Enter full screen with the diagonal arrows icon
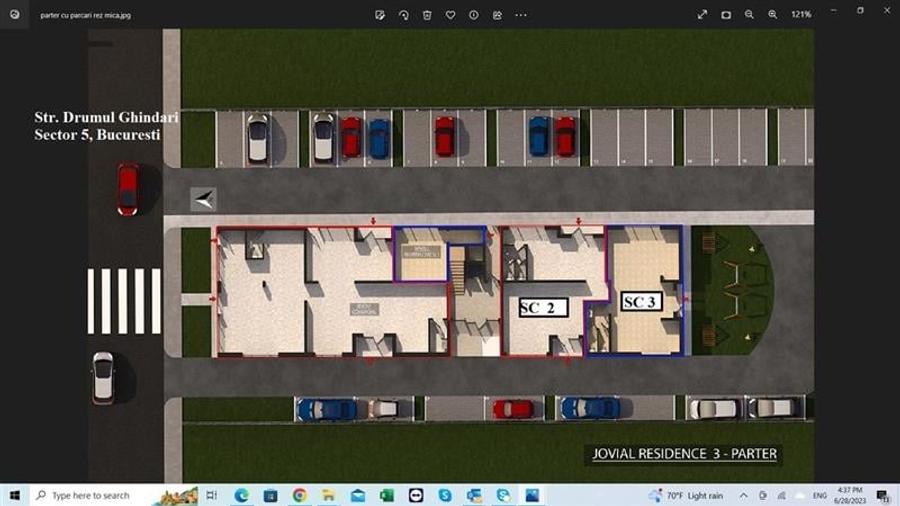900x506 pixels. (703, 15)
